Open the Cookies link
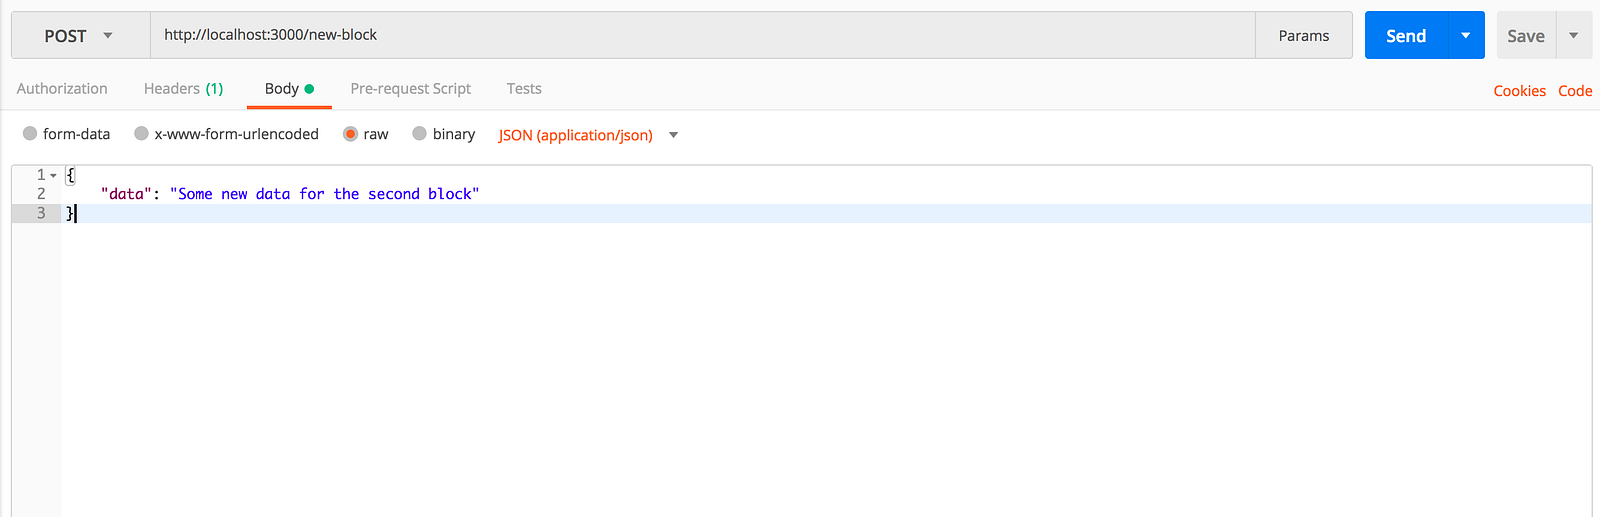The image size is (1600, 517). [x=1519, y=91]
